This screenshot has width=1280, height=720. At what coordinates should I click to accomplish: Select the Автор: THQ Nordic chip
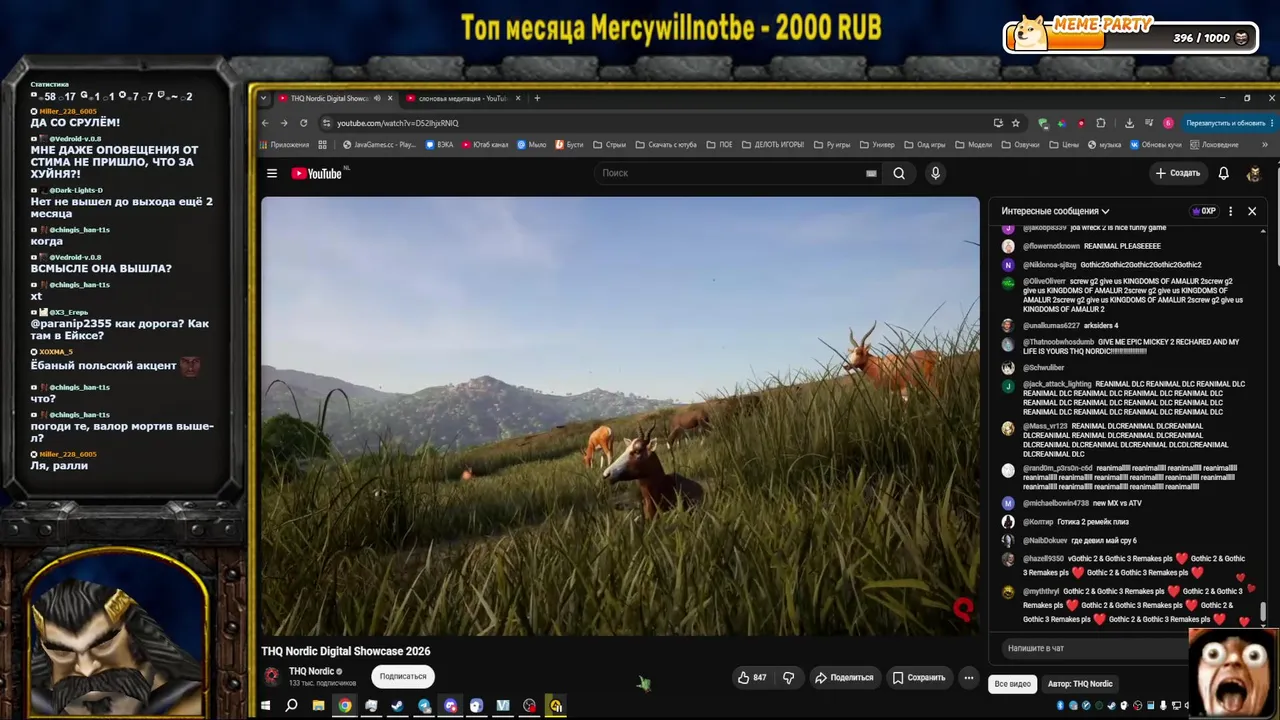coord(1080,684)
